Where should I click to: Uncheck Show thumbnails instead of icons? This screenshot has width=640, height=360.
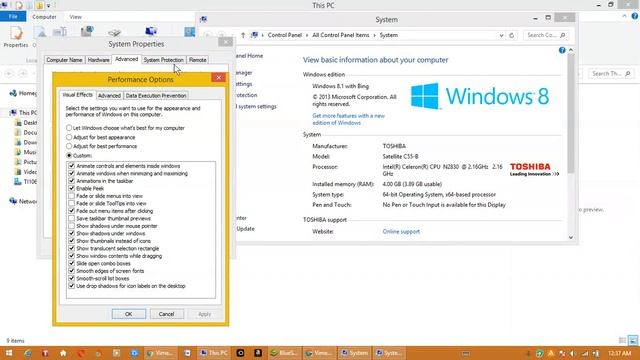pyautogui.click(x=71, y=241)
